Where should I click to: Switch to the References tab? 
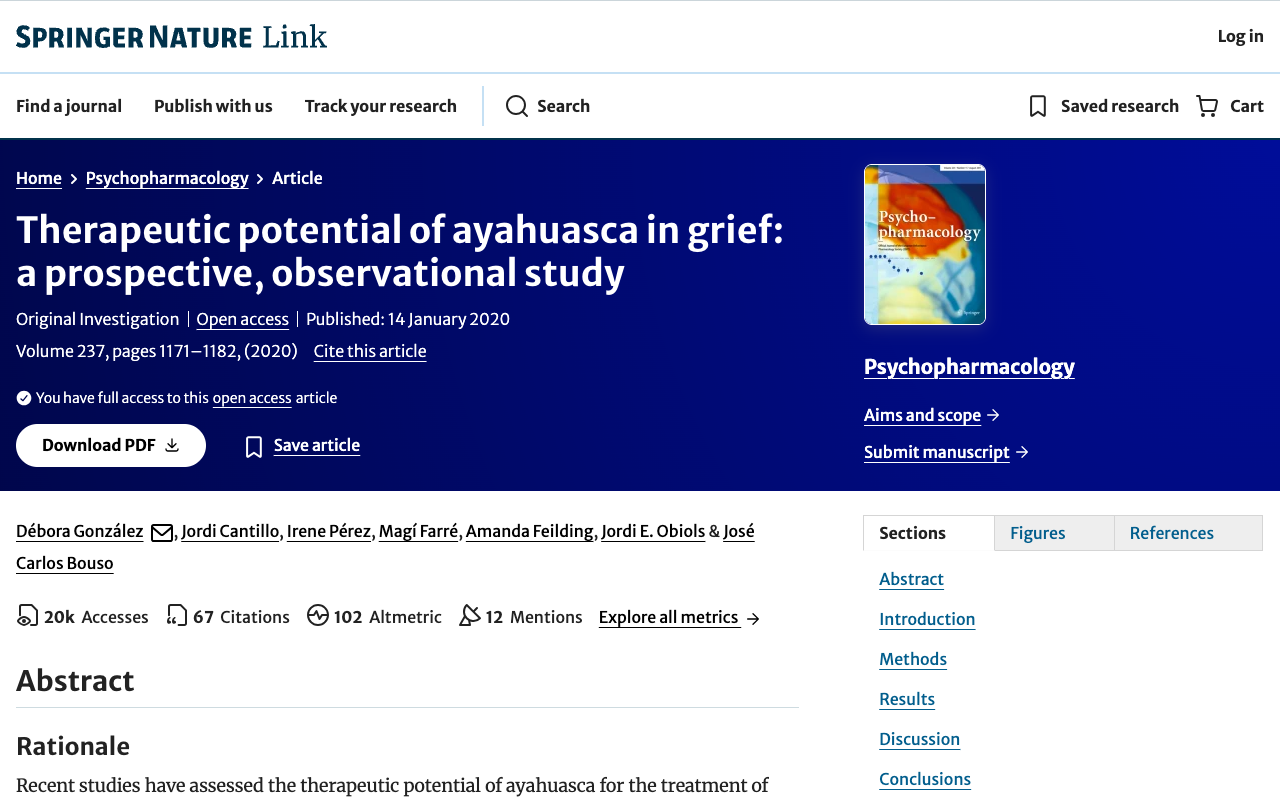pos(1171,533)
